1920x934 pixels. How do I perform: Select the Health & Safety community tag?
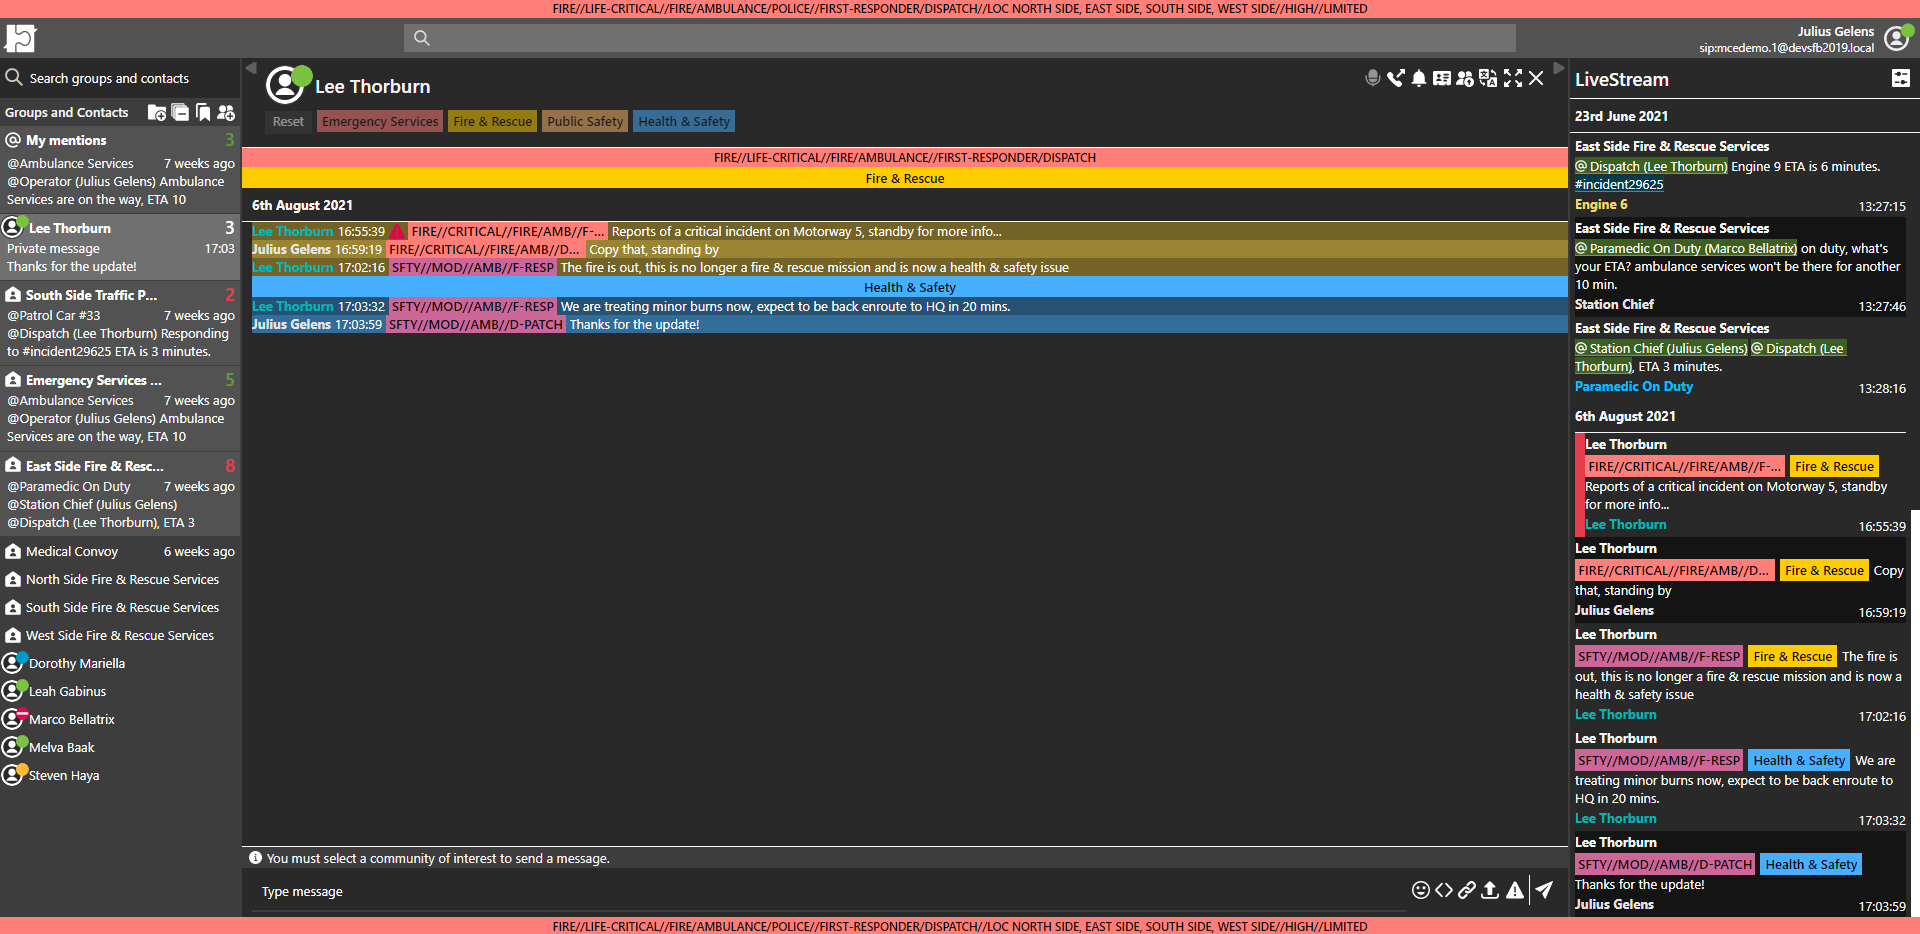click(x=684, y=121)
